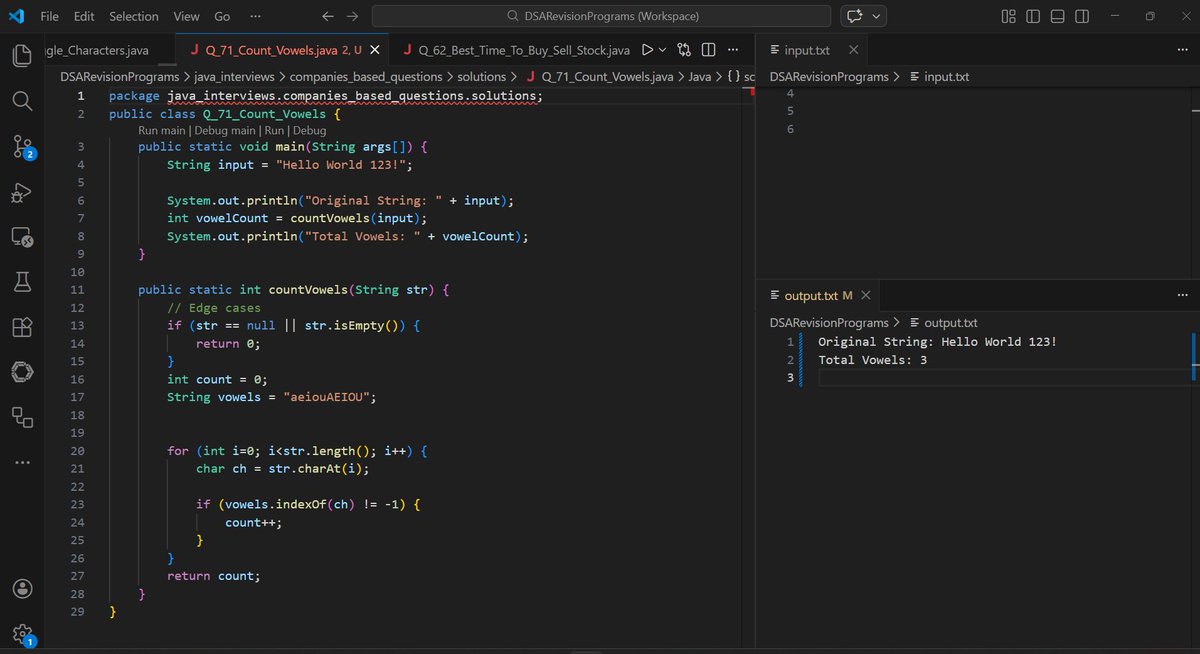Open the Run dropdown next to play button
The height and width of the screenshot is (654, 1200).
pos(663,50)
